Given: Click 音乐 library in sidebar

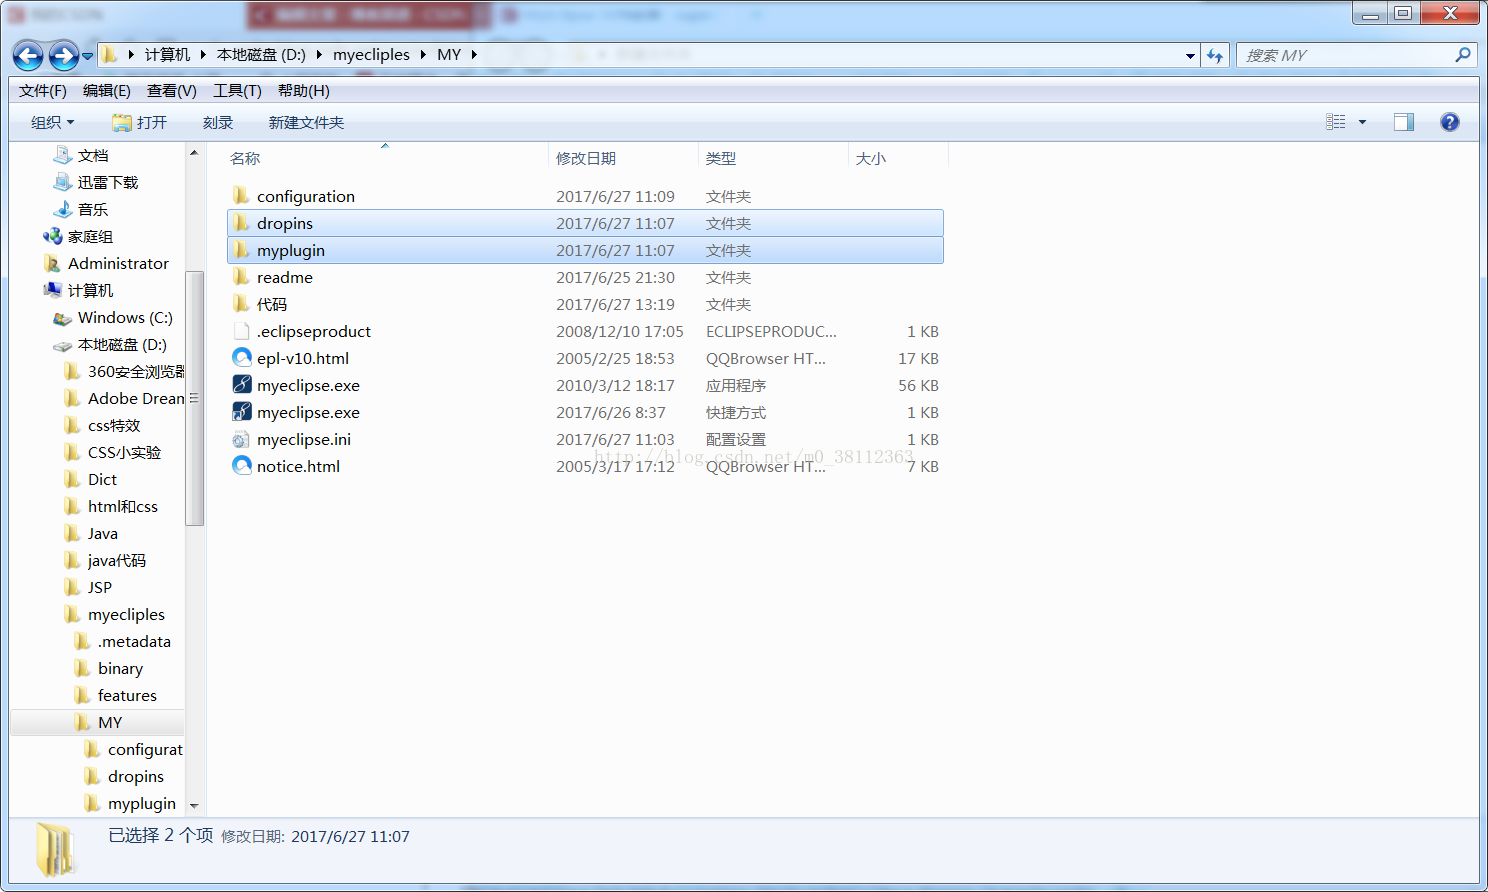Looking at the screenshot, I should (93, 210).
